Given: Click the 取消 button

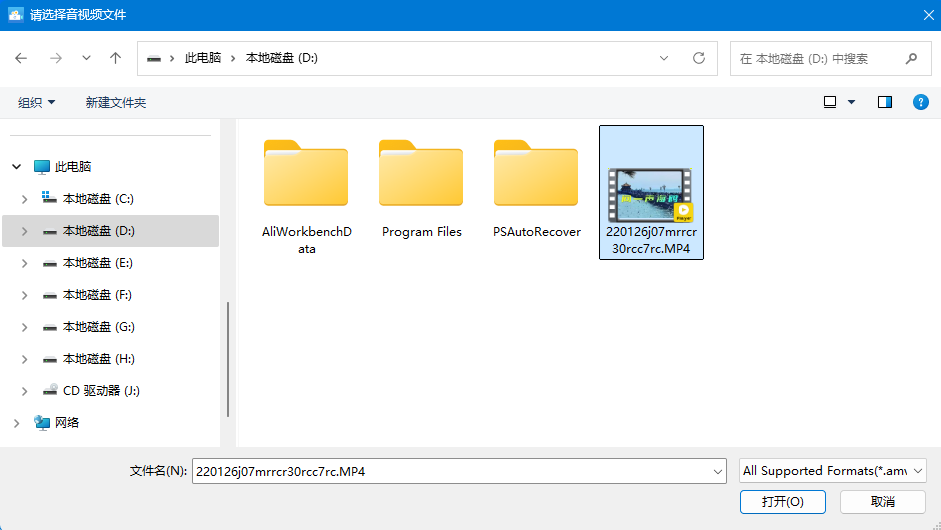Looking at the screenshot, I should 882,501.
